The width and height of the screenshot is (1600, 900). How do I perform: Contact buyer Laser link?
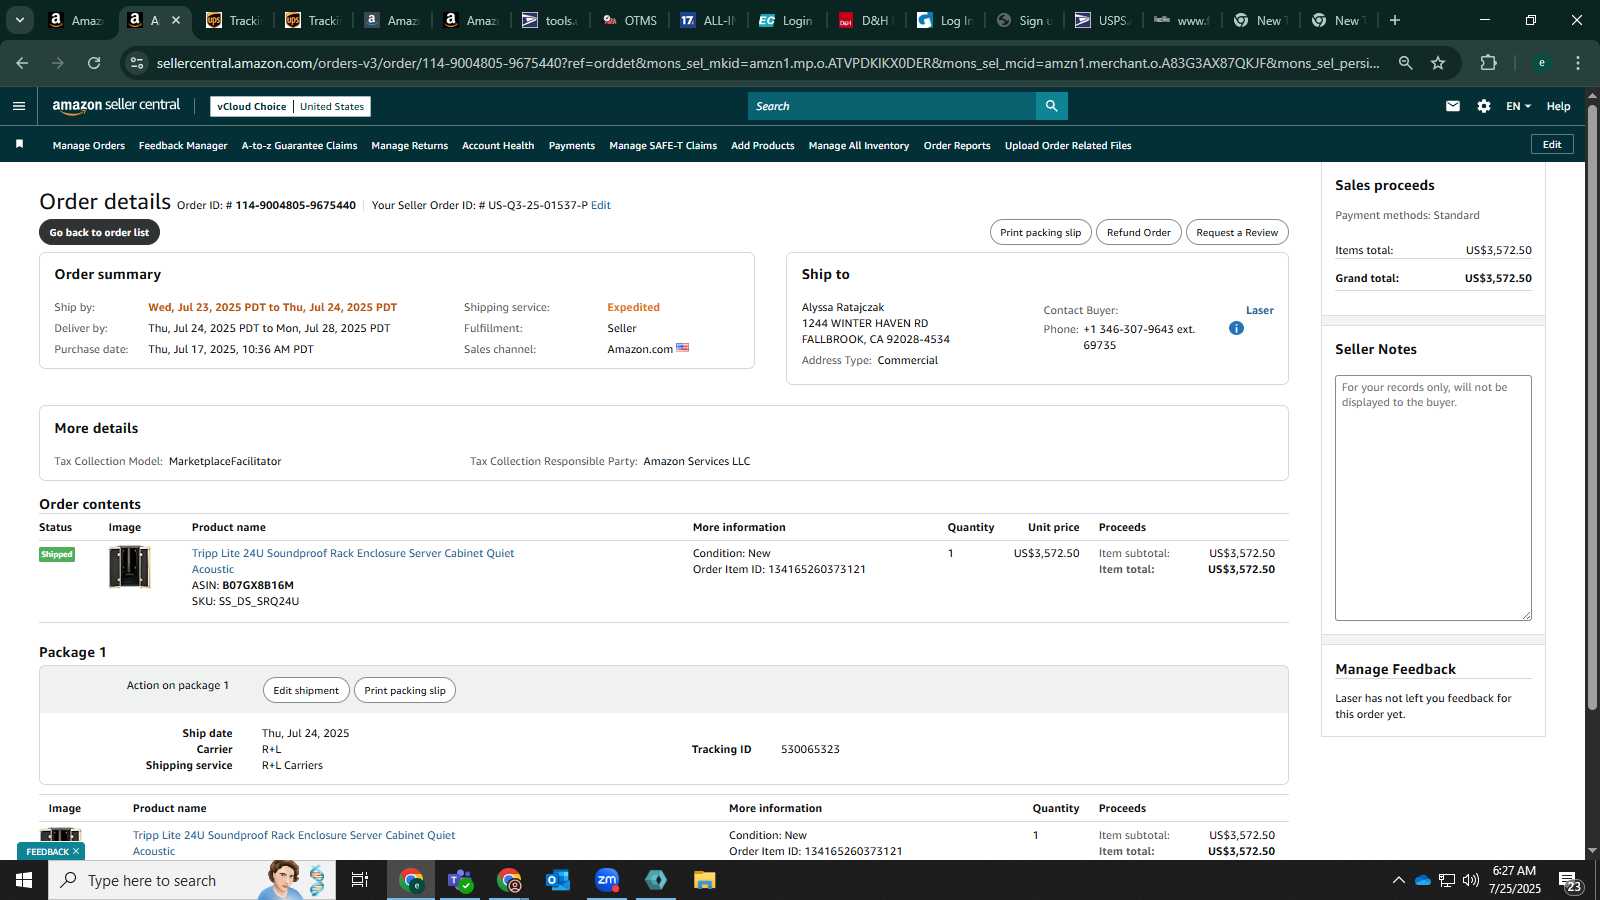click(1260, 310)
